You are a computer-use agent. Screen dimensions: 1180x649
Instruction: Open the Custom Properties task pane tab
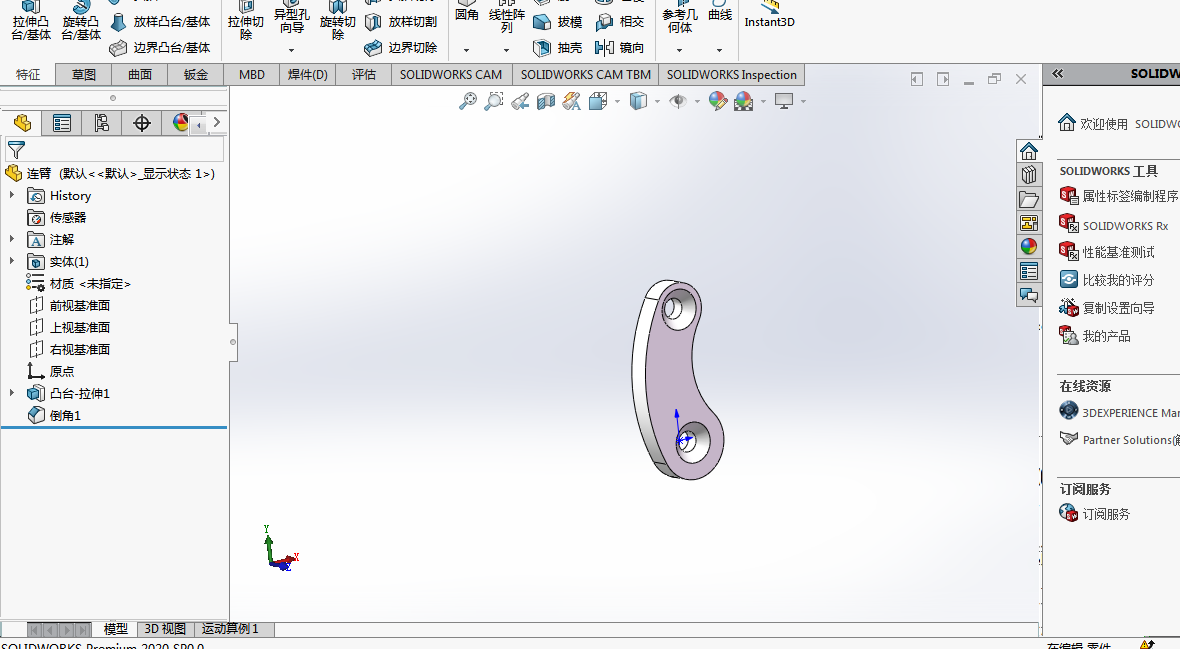pyautogui.click(x=1029, y=271)
